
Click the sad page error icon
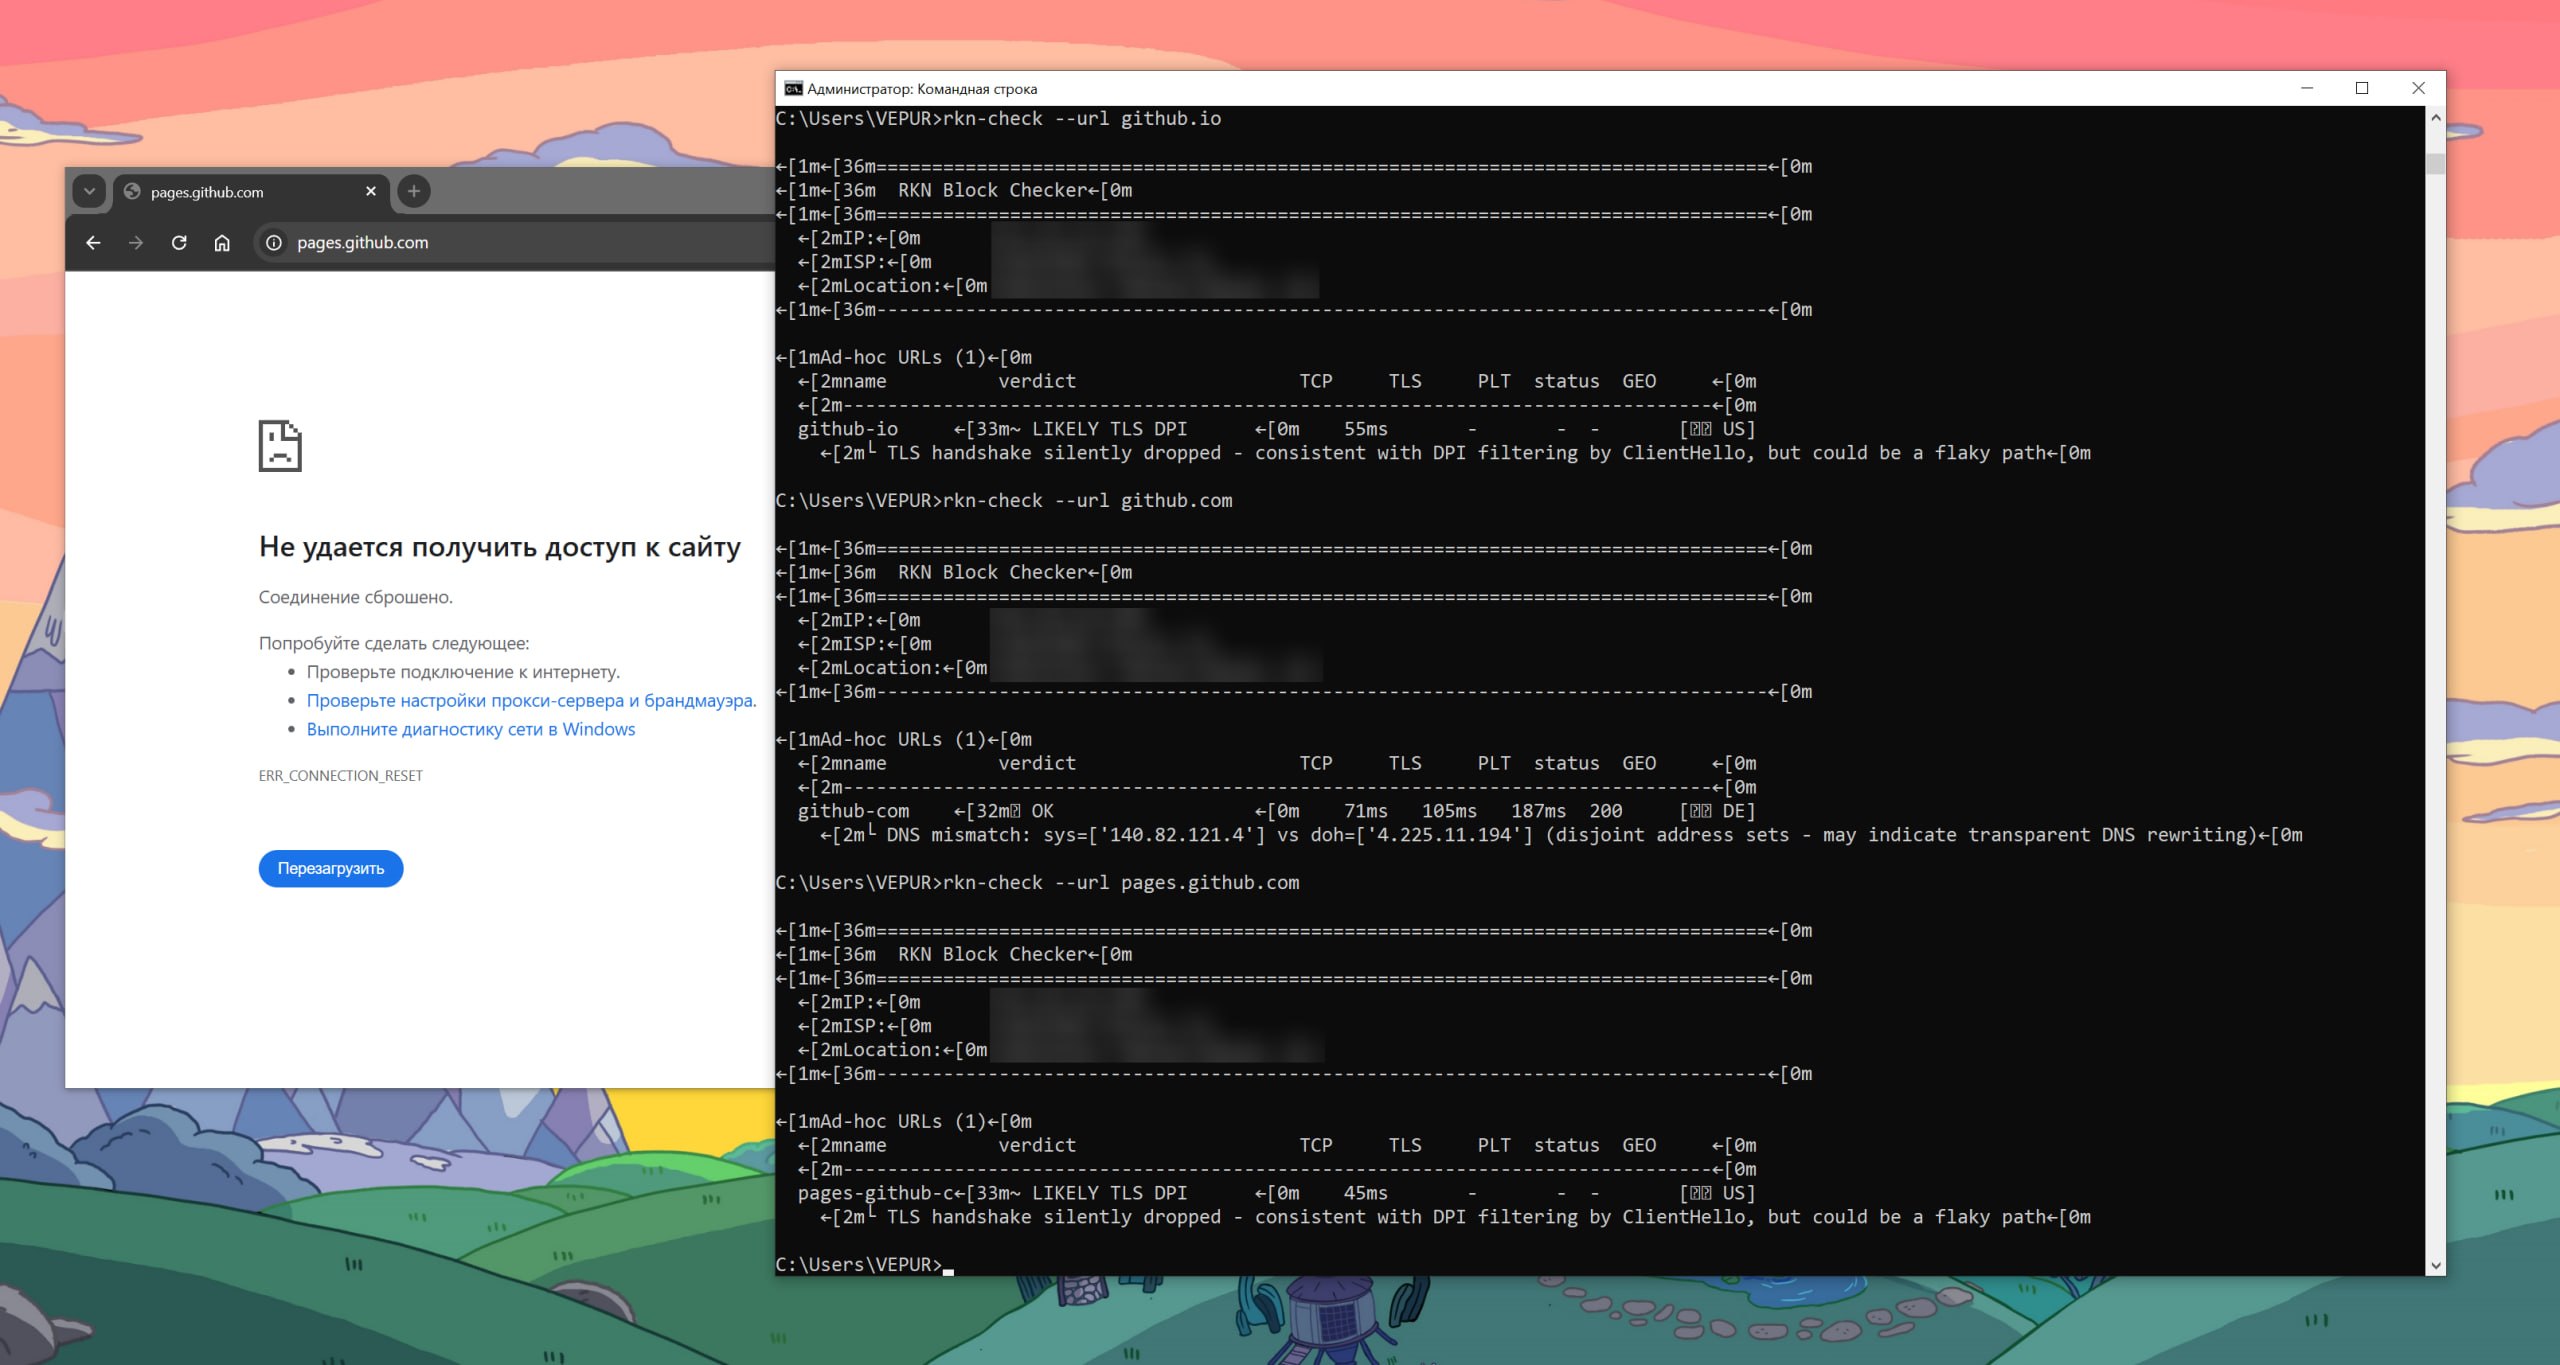(280, 446)
